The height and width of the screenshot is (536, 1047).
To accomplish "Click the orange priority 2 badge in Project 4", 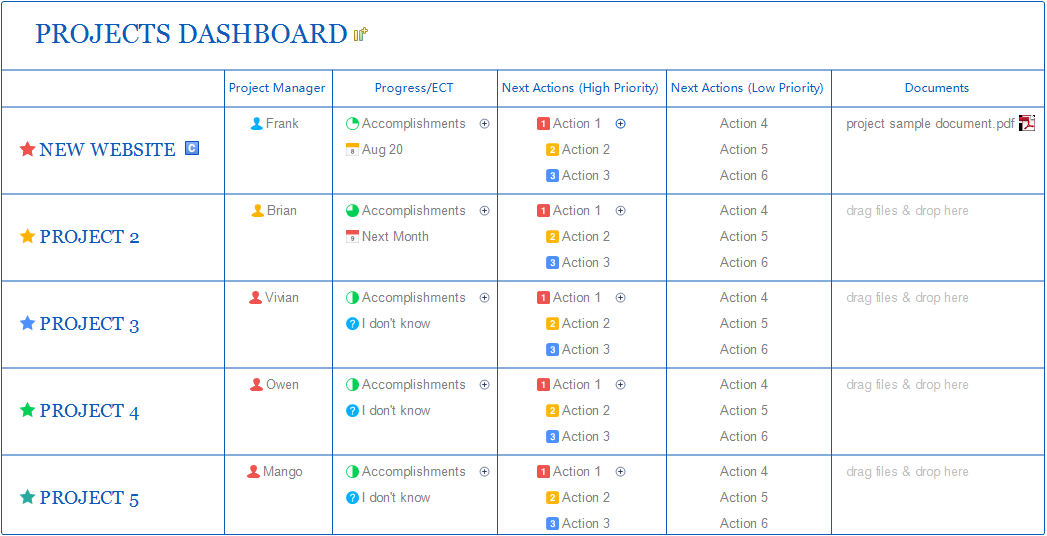I will pyautogui.click(x=552, y=411).
